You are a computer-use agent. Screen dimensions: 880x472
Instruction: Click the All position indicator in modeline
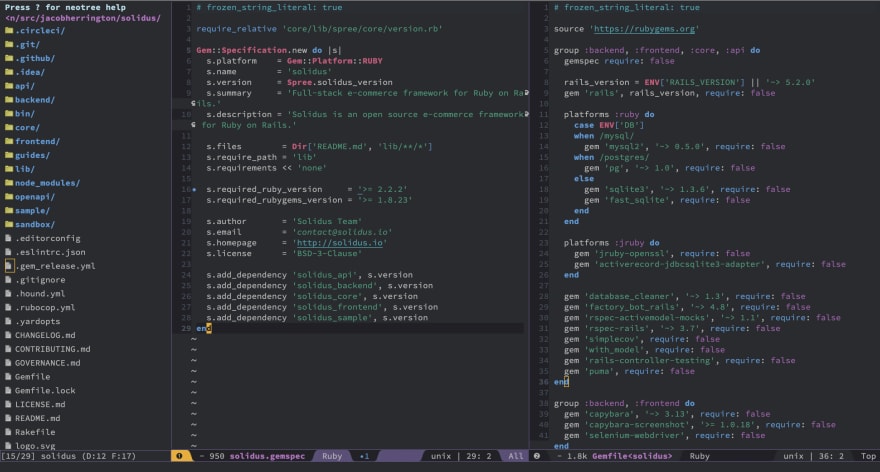[515, 456]
